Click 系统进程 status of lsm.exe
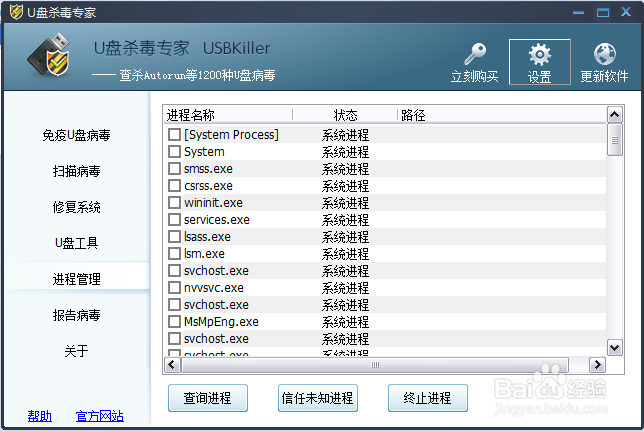This screenshot has height=432, width=644. [x=345, y=254]
